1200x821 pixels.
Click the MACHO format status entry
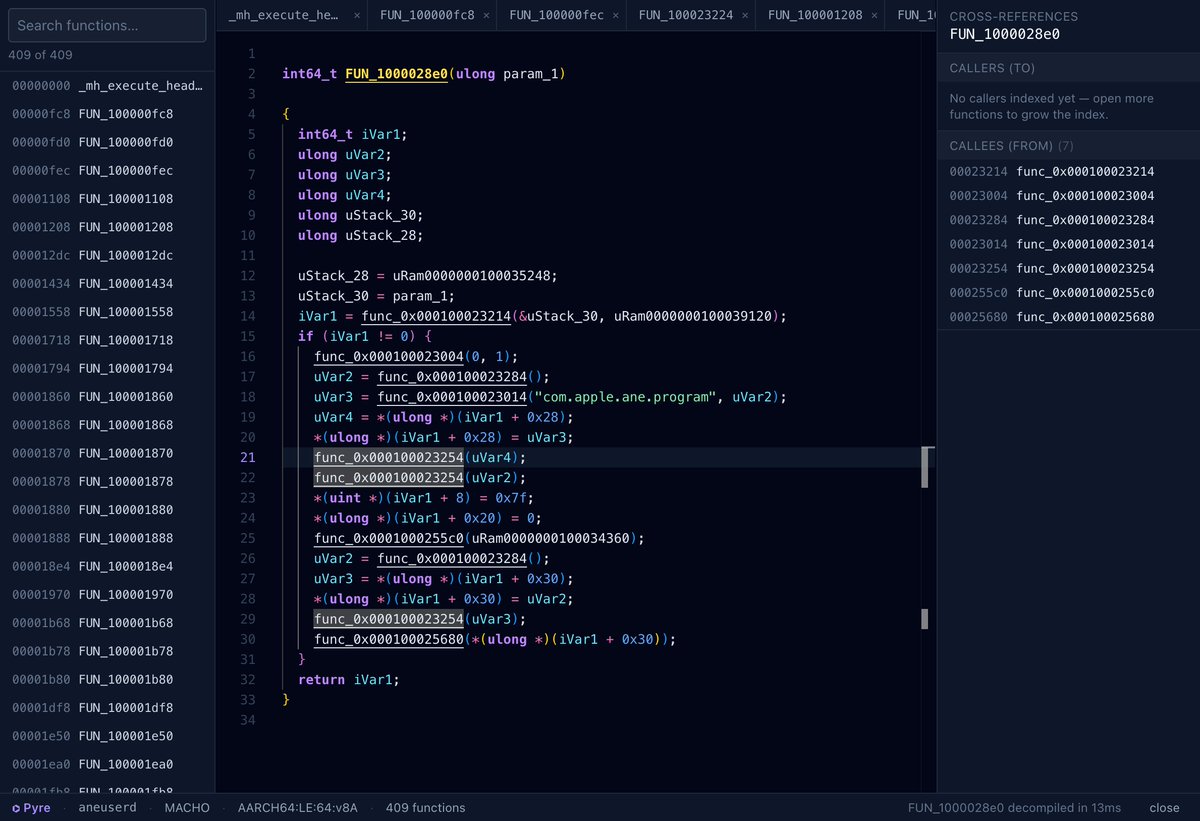coord(187,807)
